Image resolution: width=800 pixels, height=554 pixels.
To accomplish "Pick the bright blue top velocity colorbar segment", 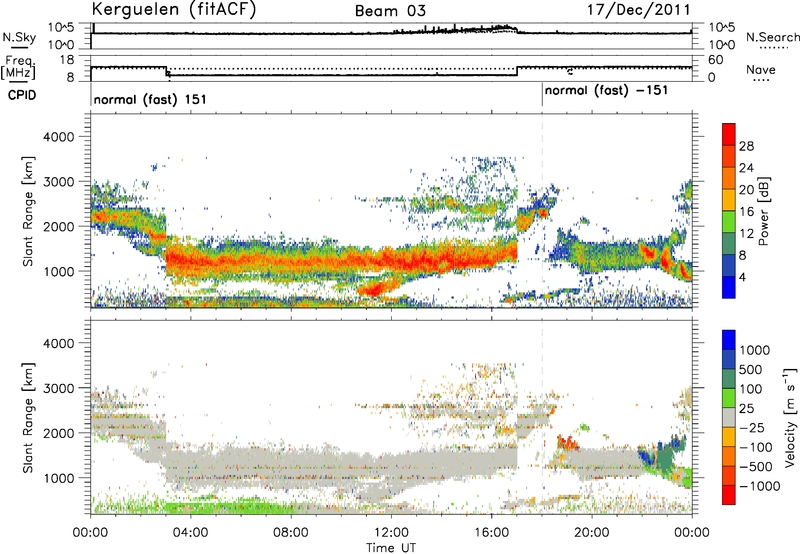I will click(x=729, y=340).
